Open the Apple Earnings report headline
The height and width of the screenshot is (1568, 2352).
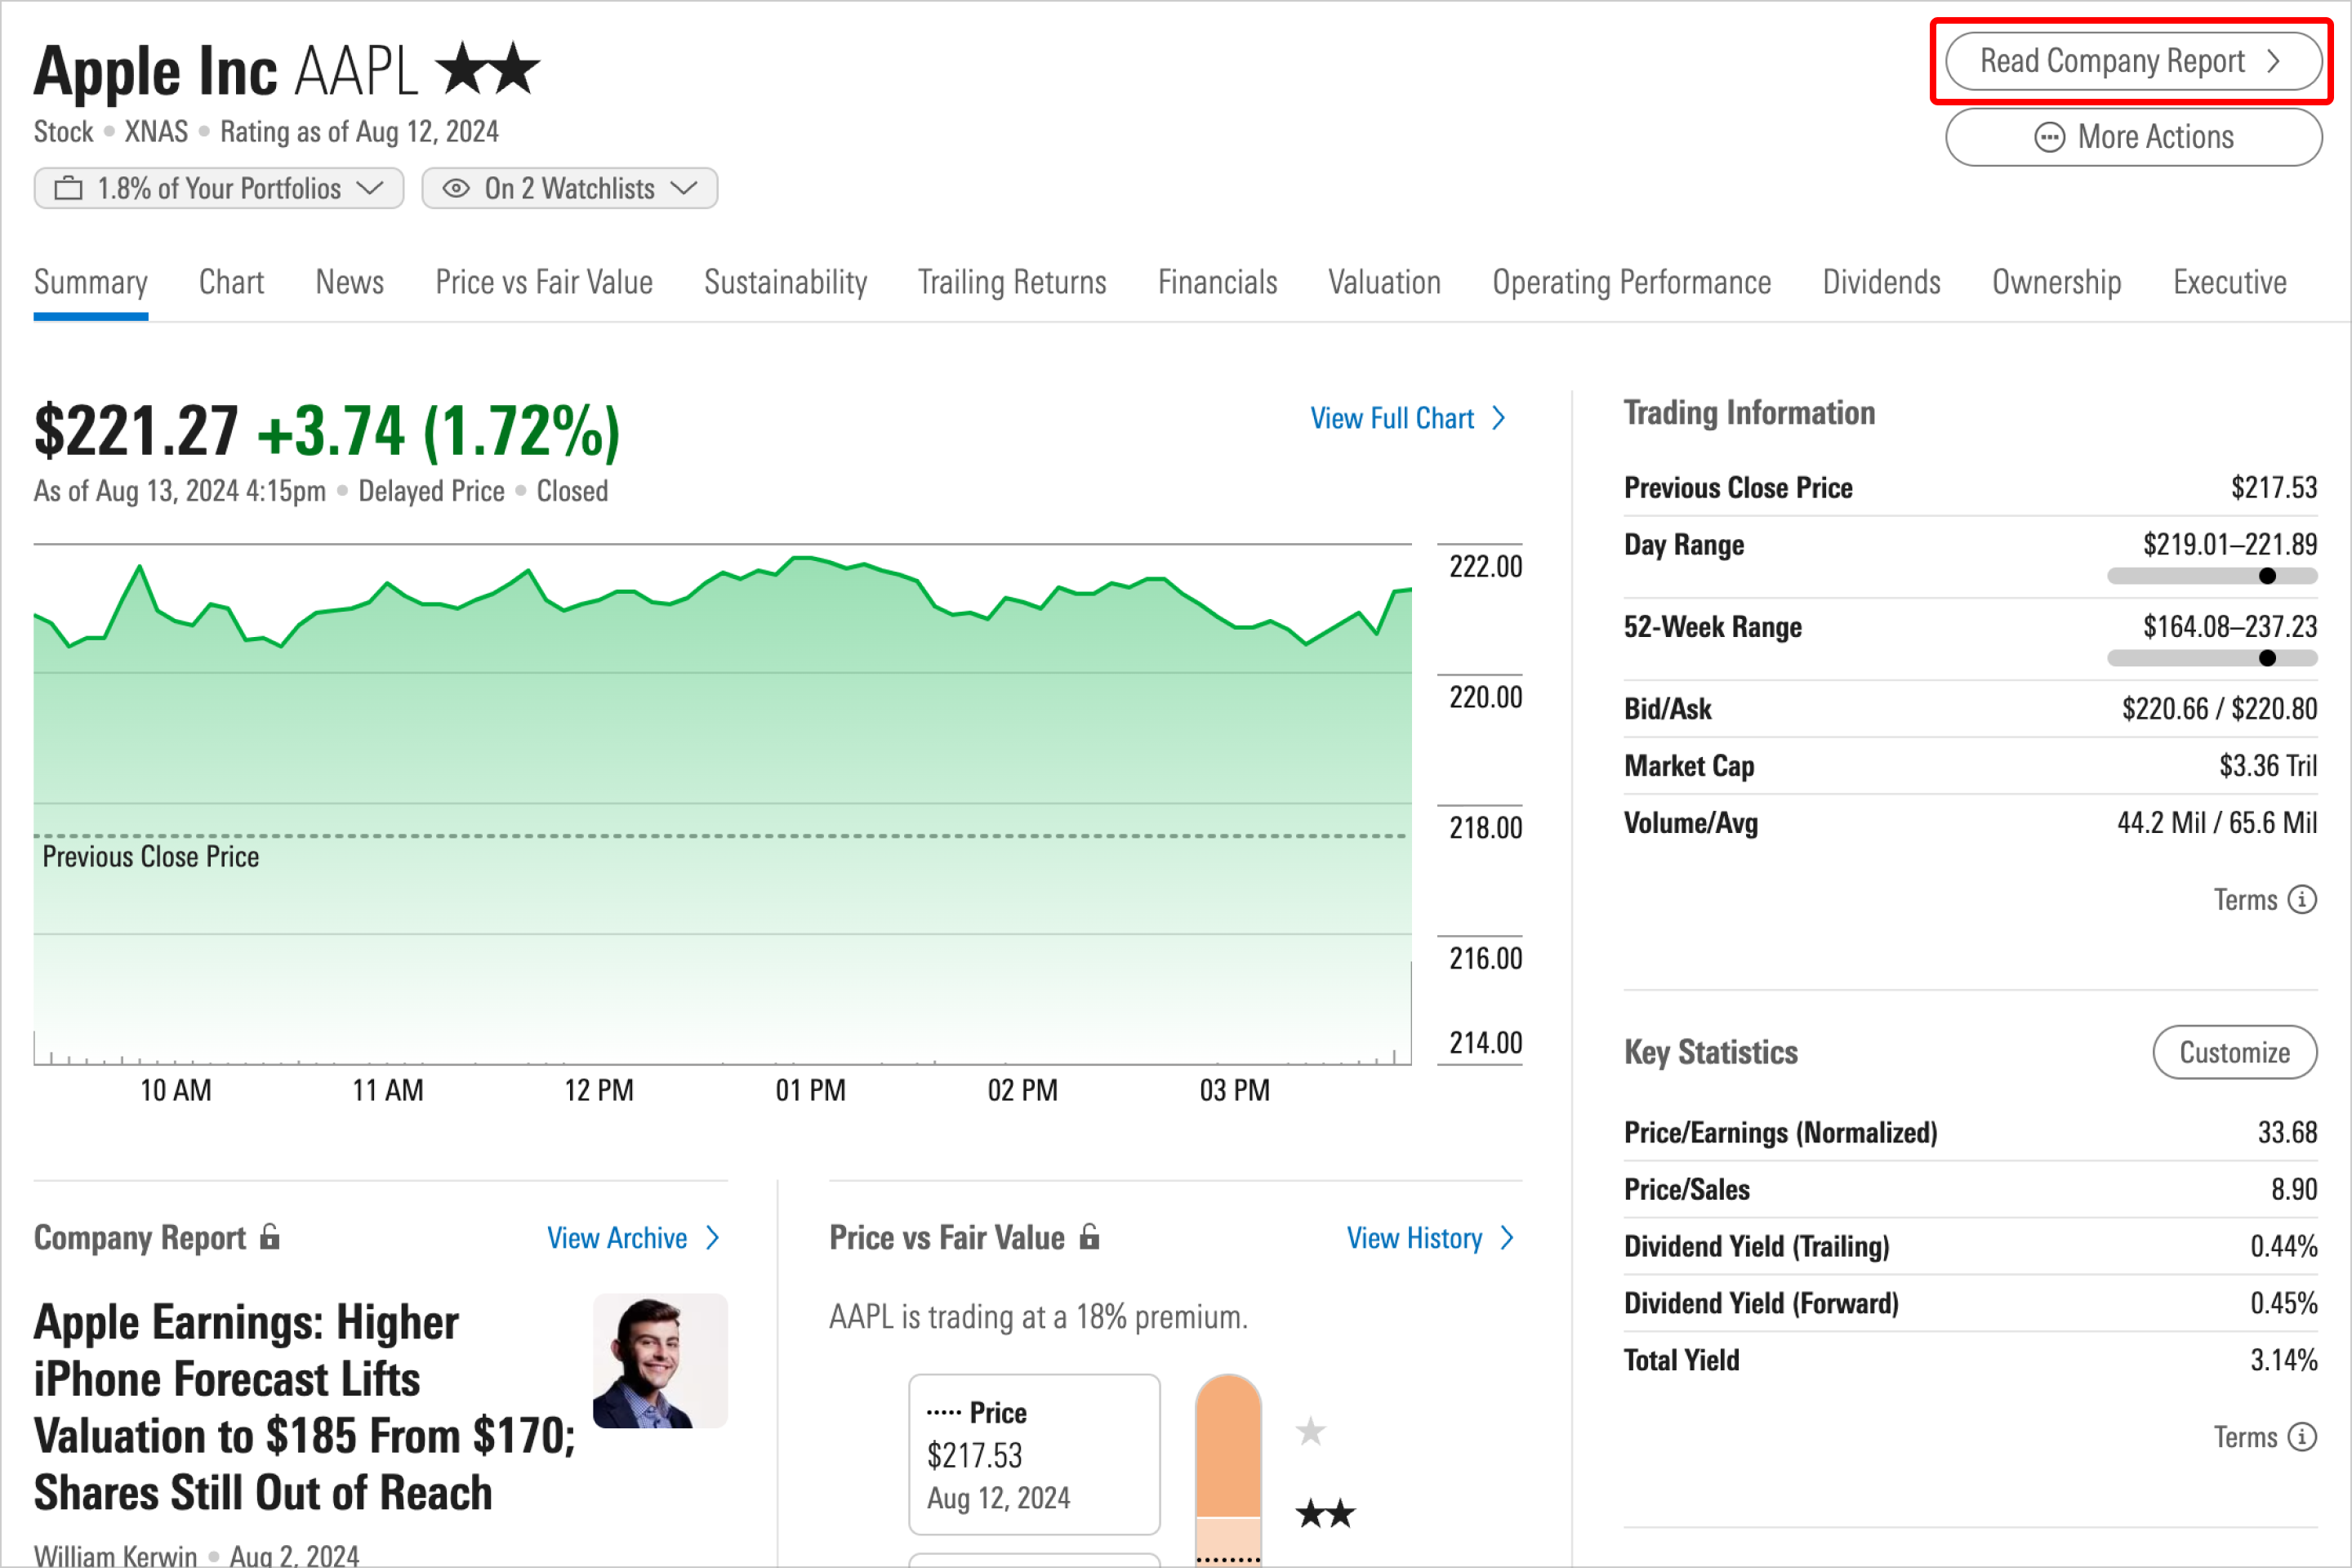tap(305, 1408)
